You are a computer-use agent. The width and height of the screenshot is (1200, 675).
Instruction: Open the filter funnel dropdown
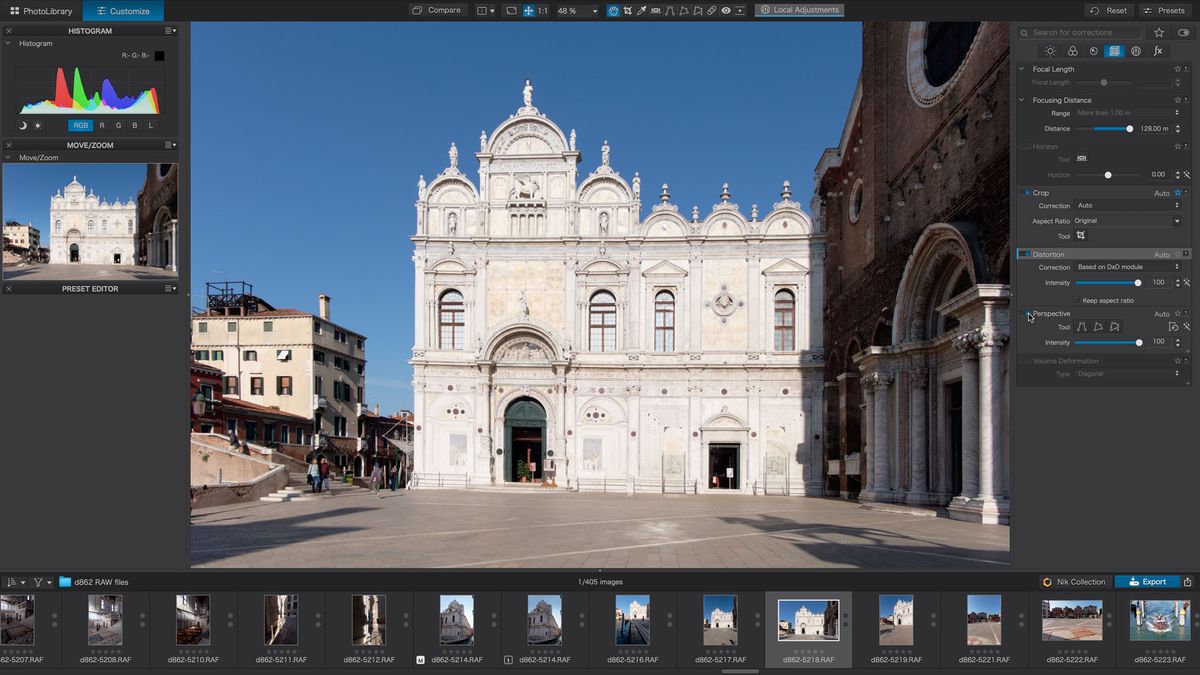point(42,582)
